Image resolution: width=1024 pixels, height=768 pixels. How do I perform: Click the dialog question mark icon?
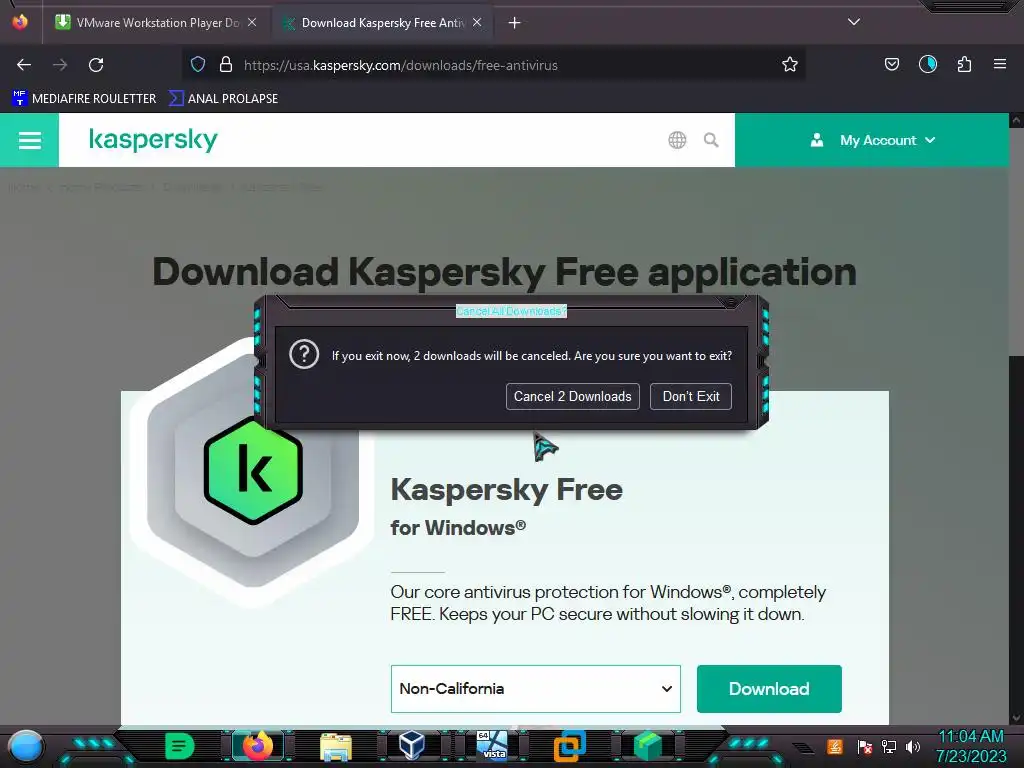pos(304,355)
